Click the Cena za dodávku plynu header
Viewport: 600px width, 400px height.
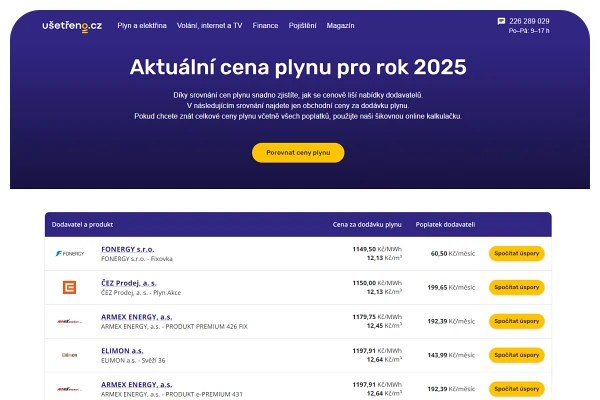[x=367, y=225]
